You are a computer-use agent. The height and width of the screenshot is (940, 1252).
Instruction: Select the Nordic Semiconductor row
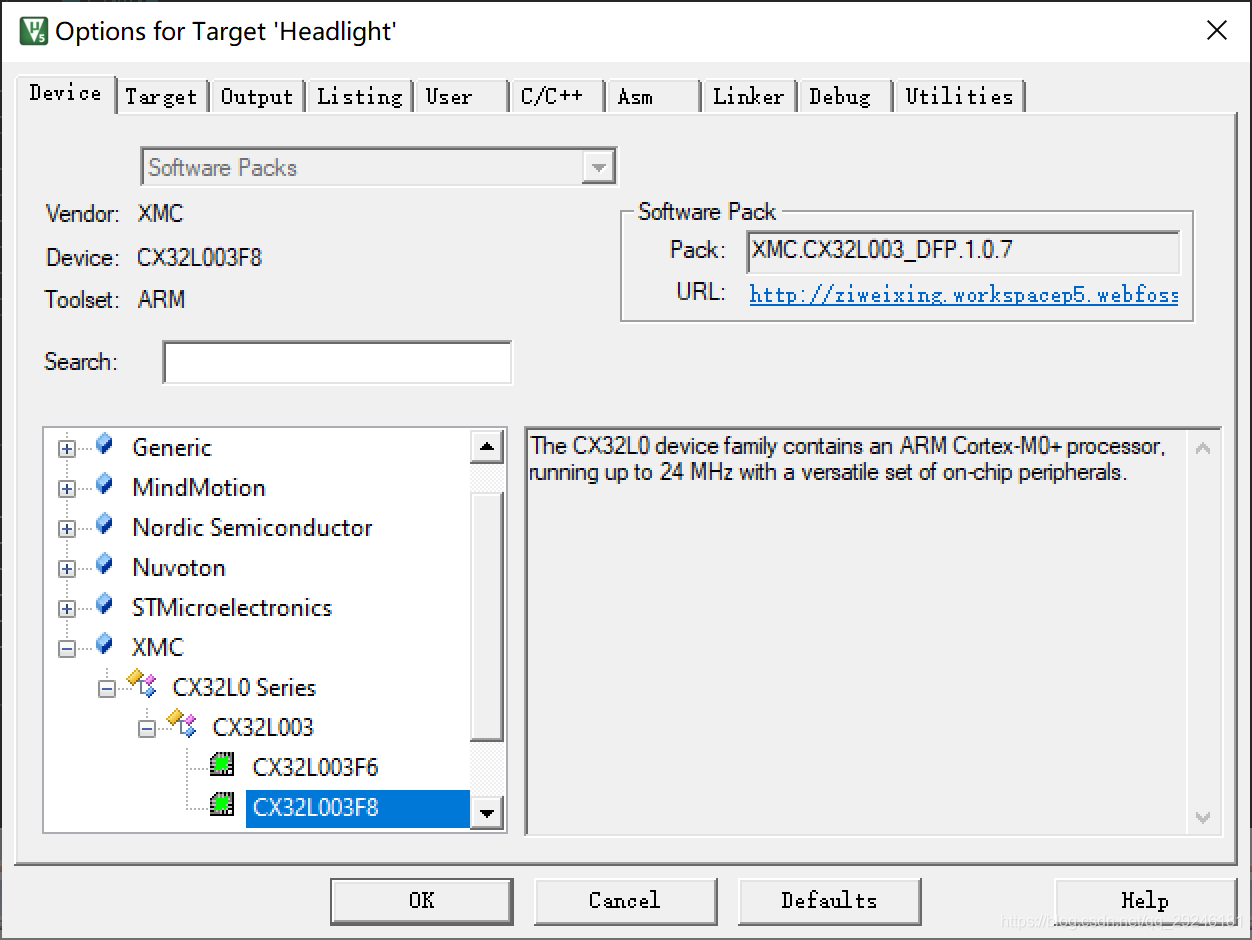[x=252, y=528]
